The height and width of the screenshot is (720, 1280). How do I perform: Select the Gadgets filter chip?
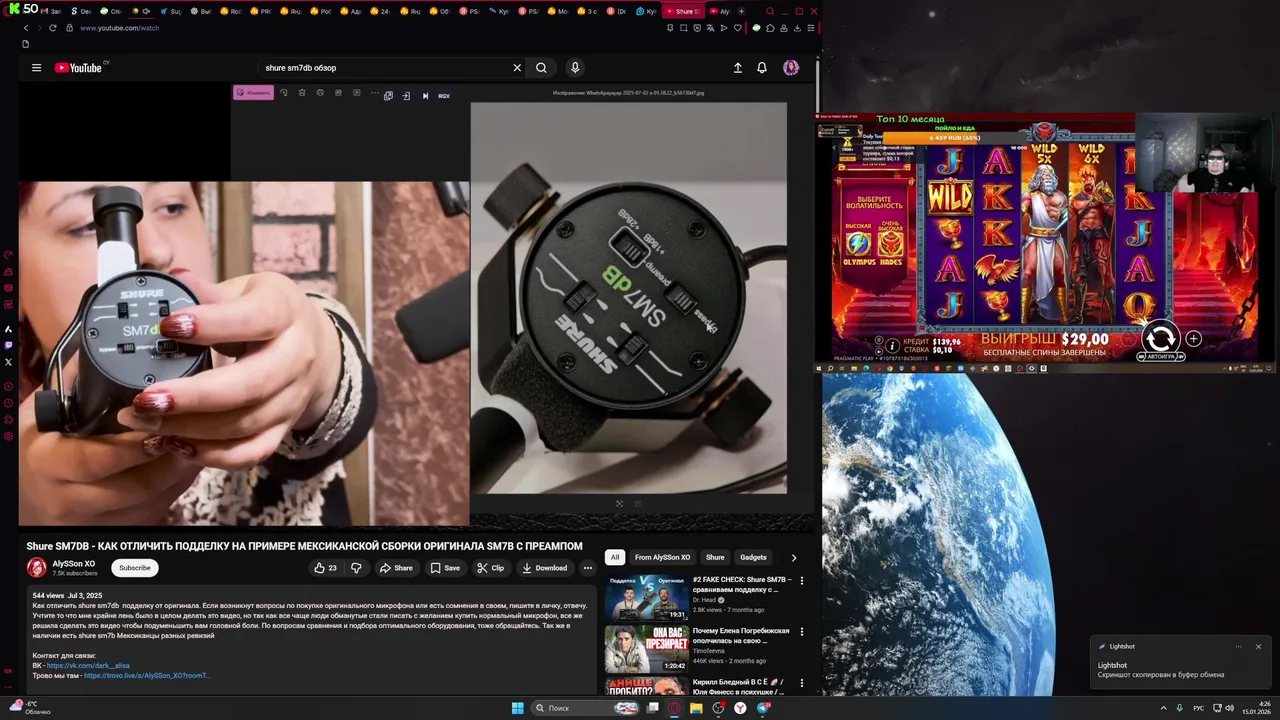pyautogui.click(x=753, y=557)
